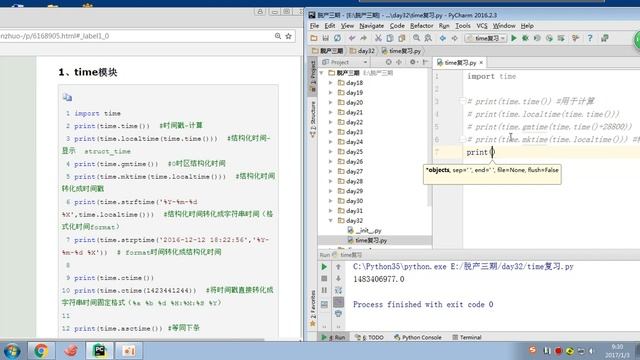Click the navigate Back arrow icon
Viewport: 640px width, 360px height.
pyautogui.click(x=442, y=38)
